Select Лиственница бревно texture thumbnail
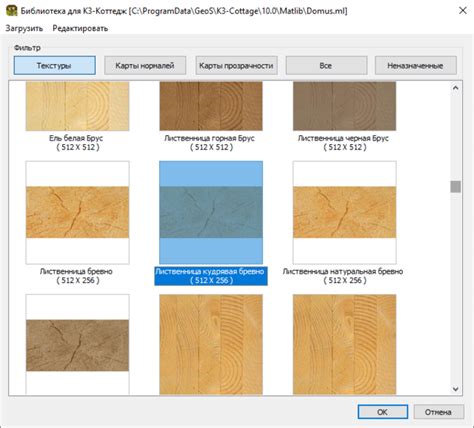Image resolution: width=474 pixels, height=428 pixels. click(77, 213)
